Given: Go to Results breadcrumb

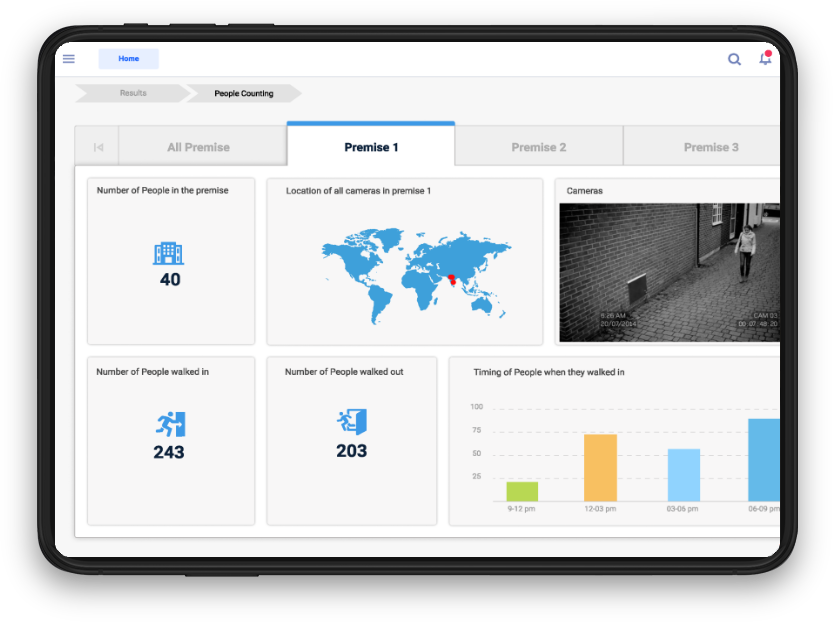Looking at the screenshot, I should pos(133,93).
